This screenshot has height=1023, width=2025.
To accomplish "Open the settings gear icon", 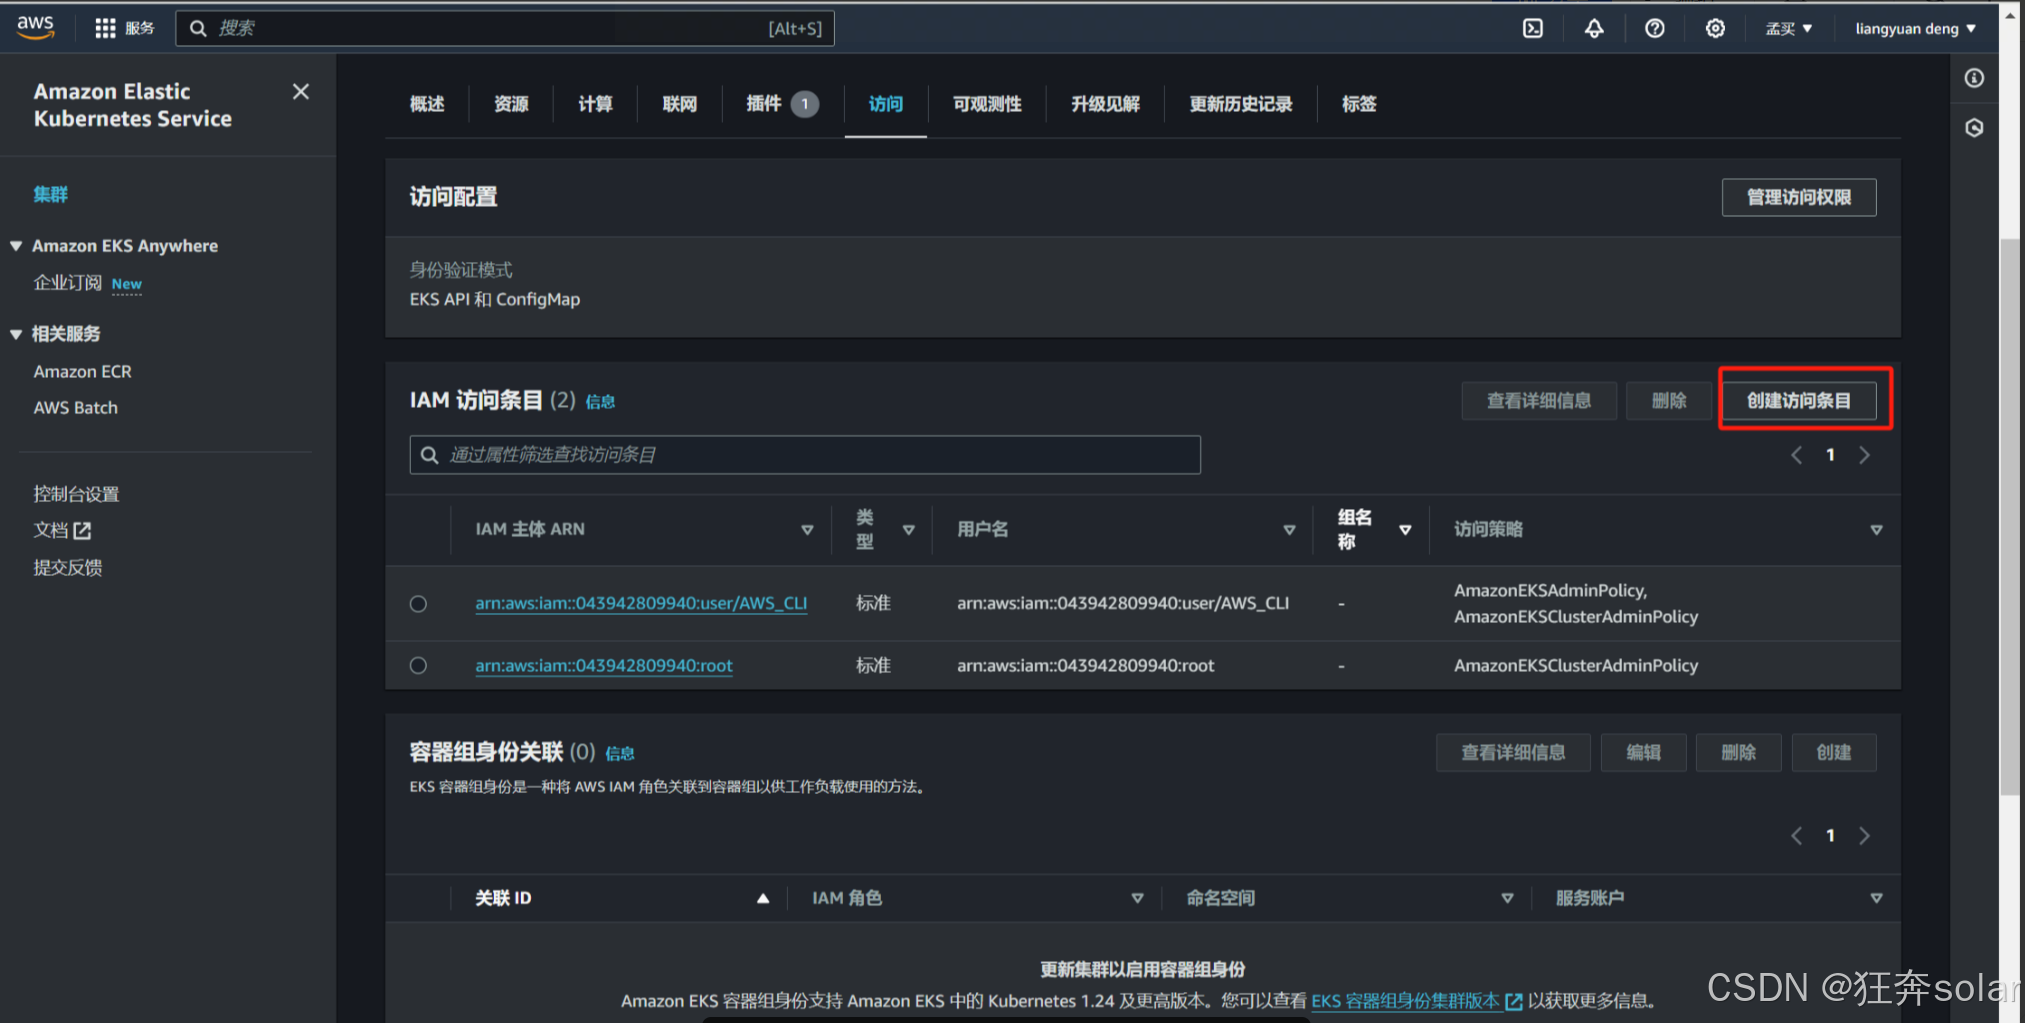I will tap(1715, 28).
